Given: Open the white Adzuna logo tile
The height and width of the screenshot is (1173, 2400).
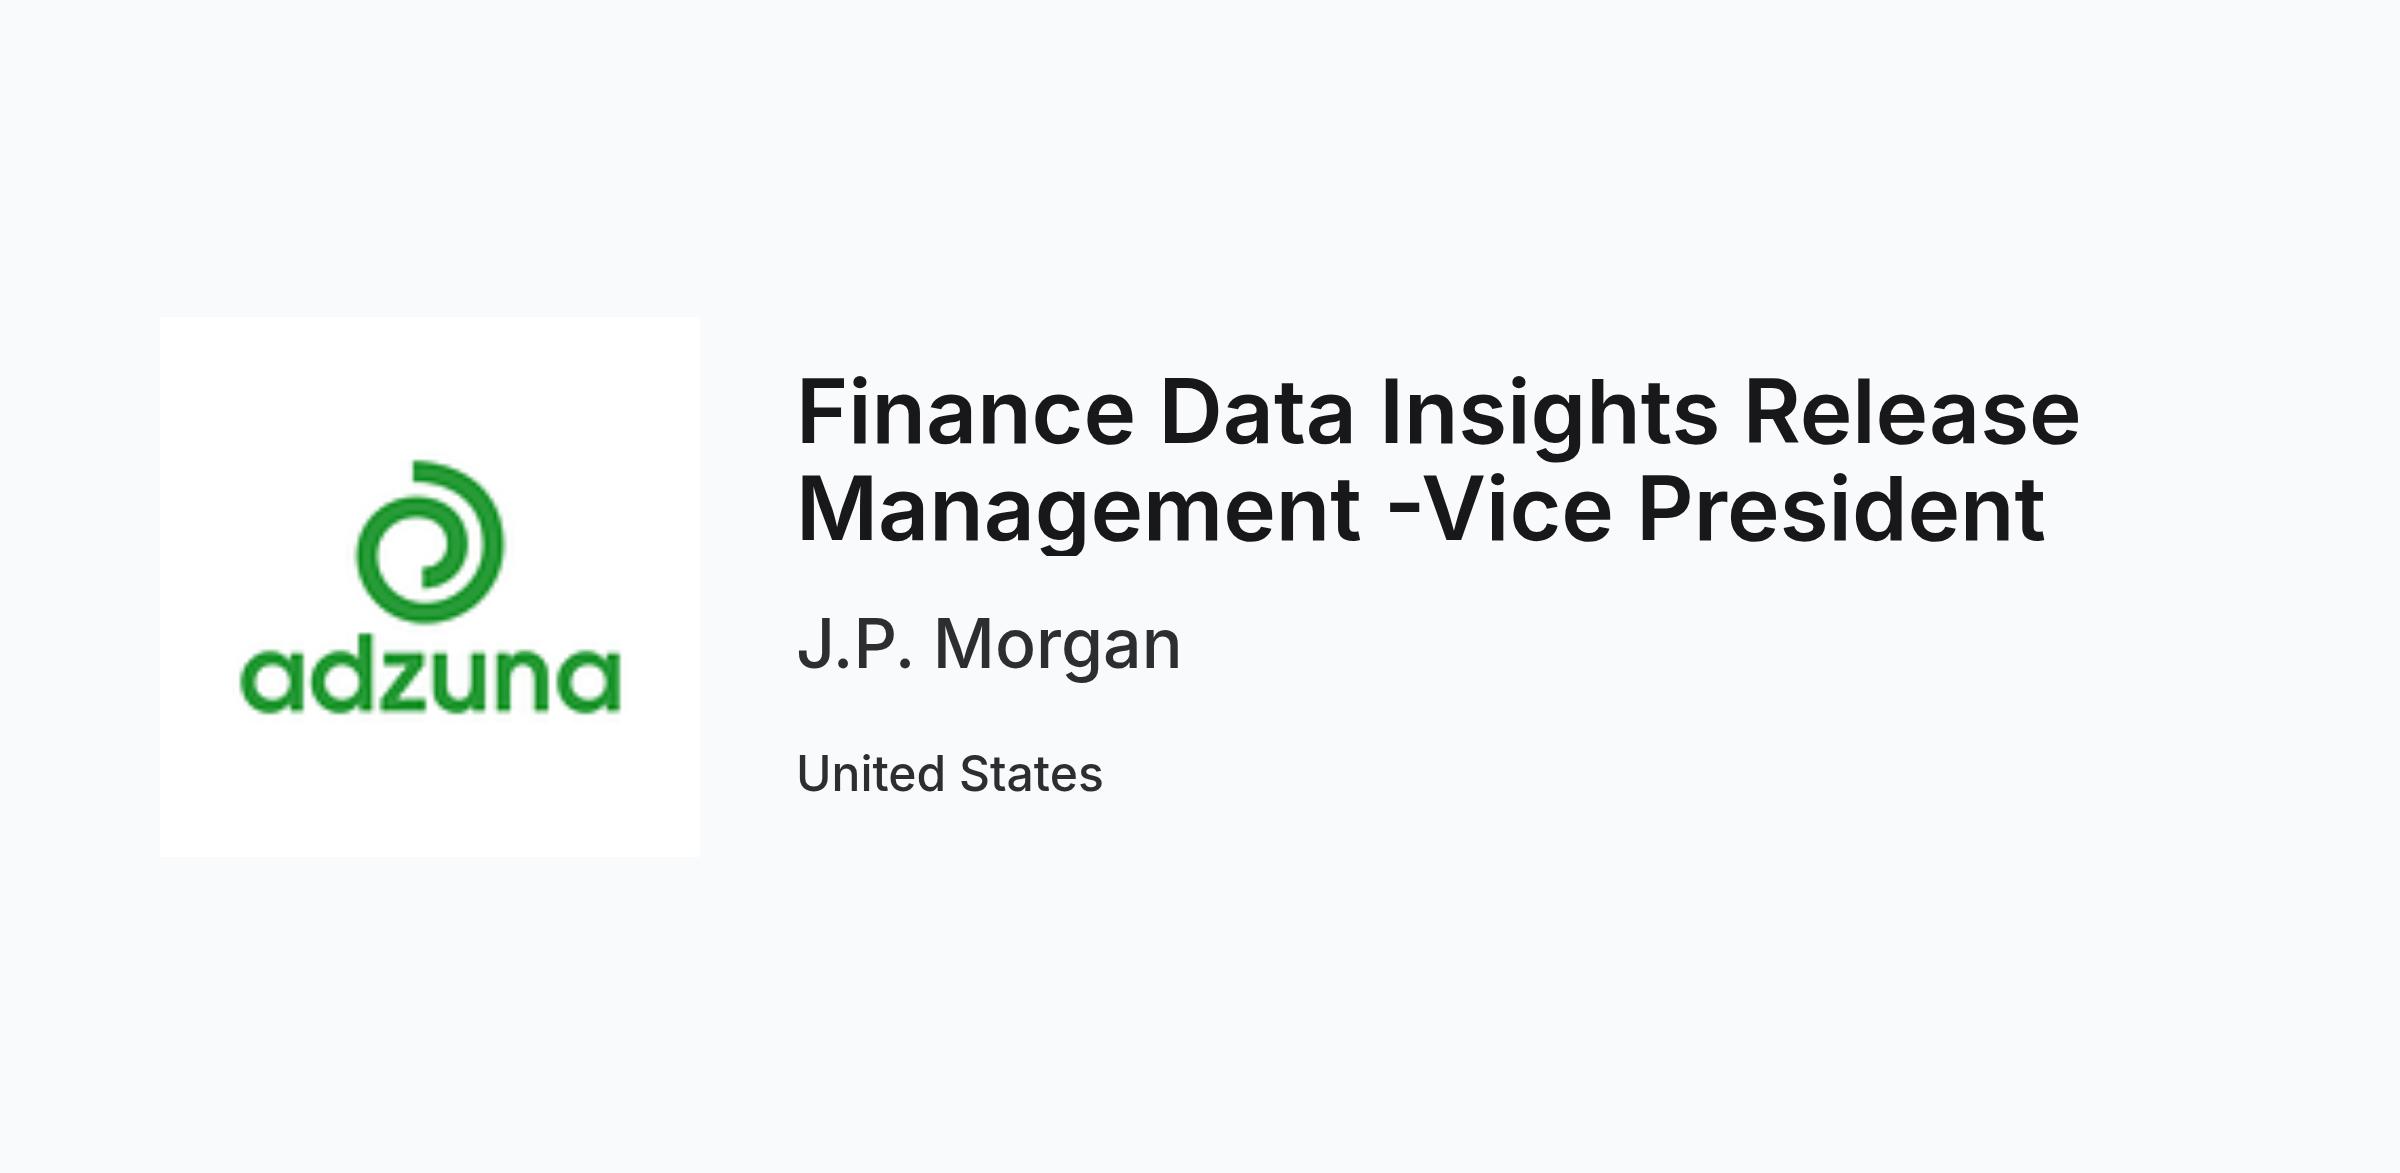Looking at the screenshot, I should (x=430, y=587).
